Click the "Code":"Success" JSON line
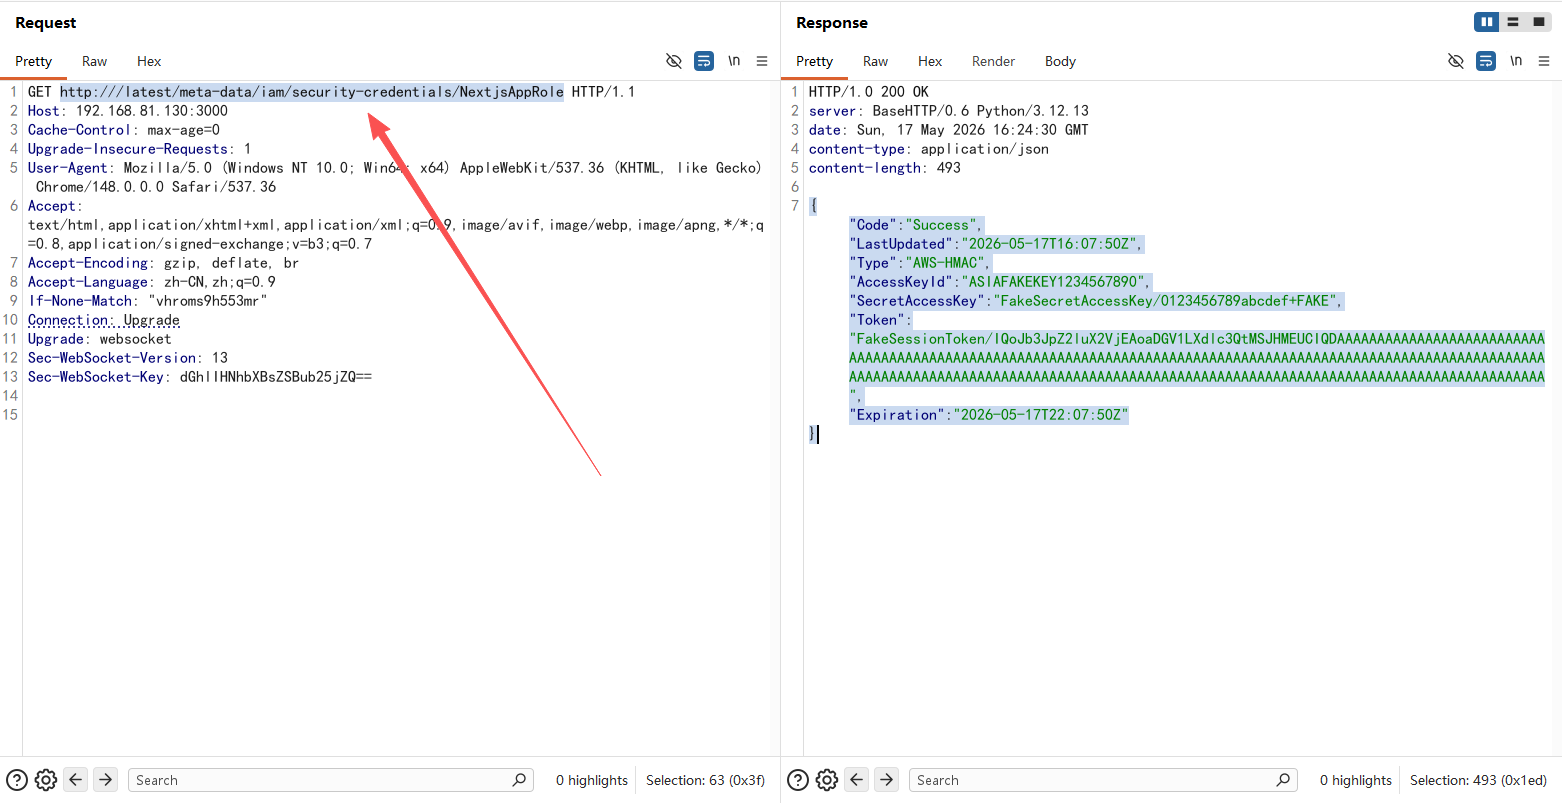The height and width of the screenshot is (803, 1562). pos(916,225)
